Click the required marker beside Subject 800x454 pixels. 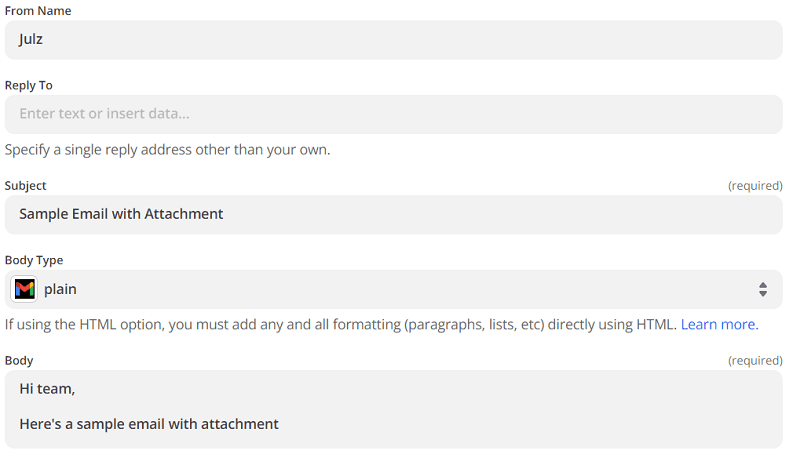click(754, 186)
